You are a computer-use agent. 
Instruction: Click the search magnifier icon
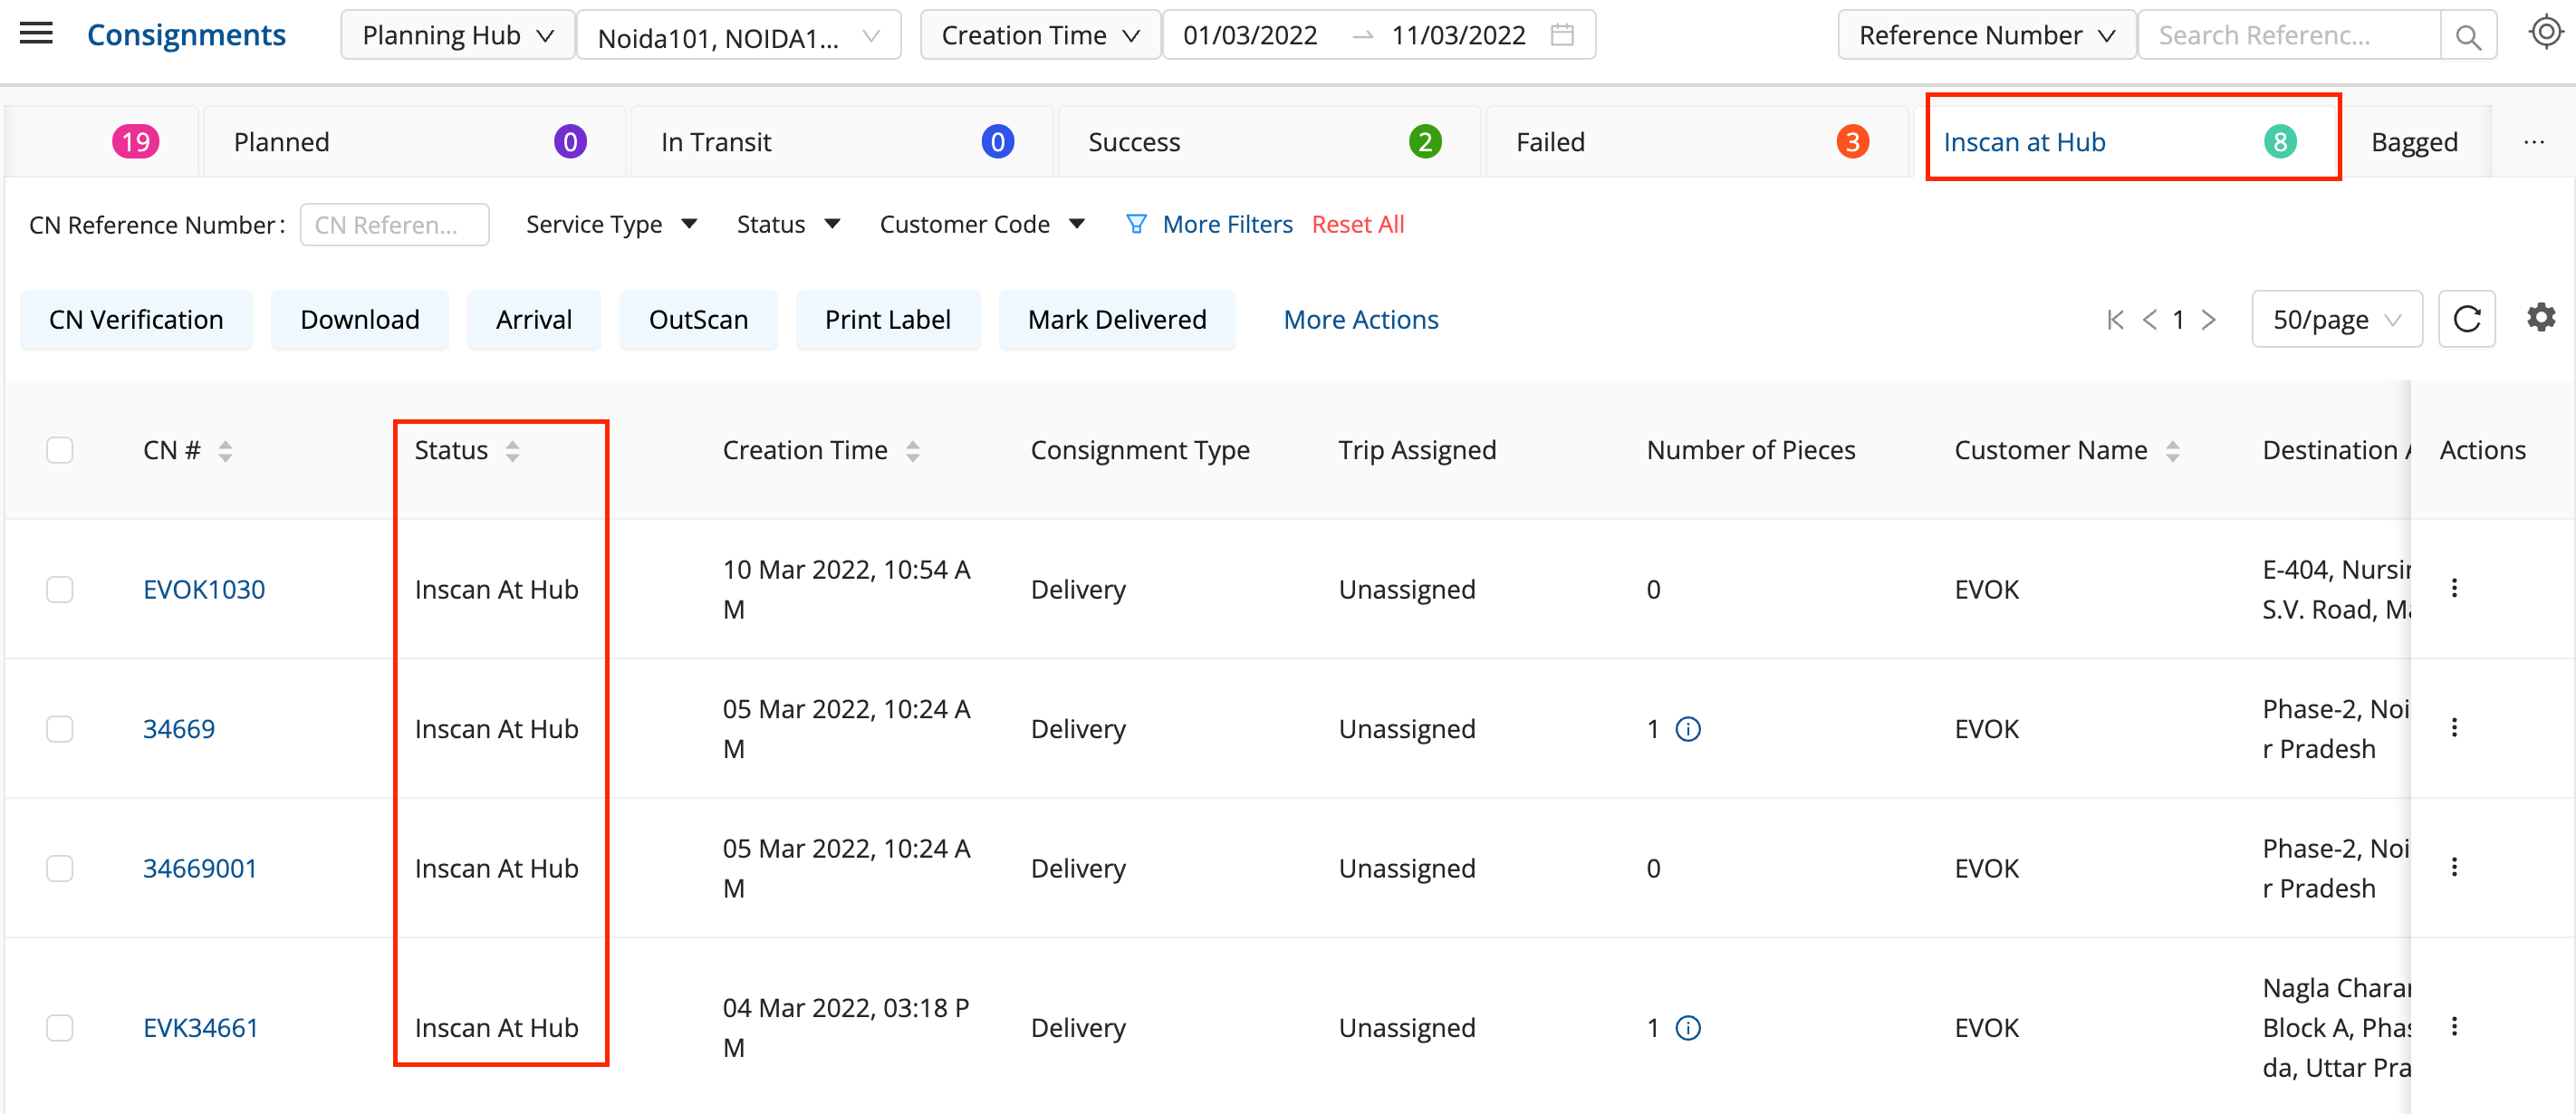[2467, 36]
